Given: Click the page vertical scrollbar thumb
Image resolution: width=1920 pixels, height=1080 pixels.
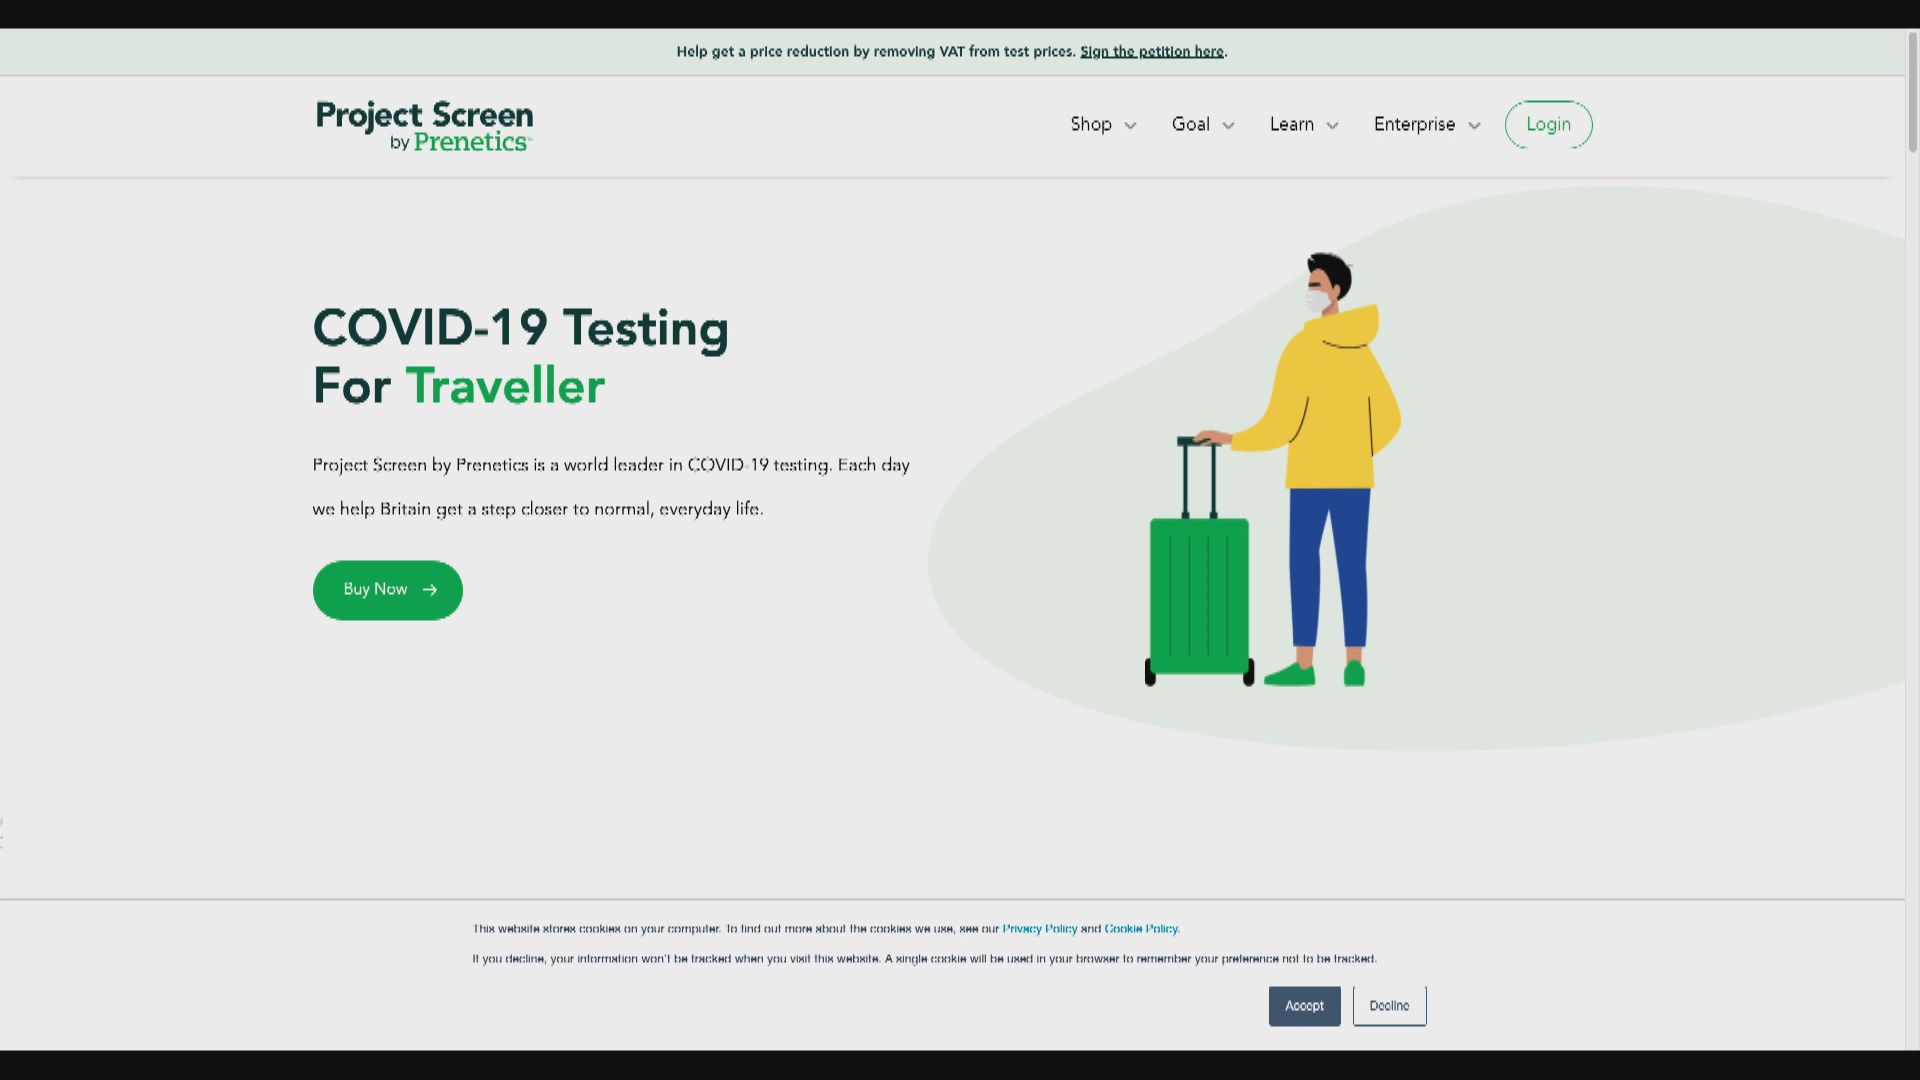Looking at the screenshot, I should [x=1912, y=92].
